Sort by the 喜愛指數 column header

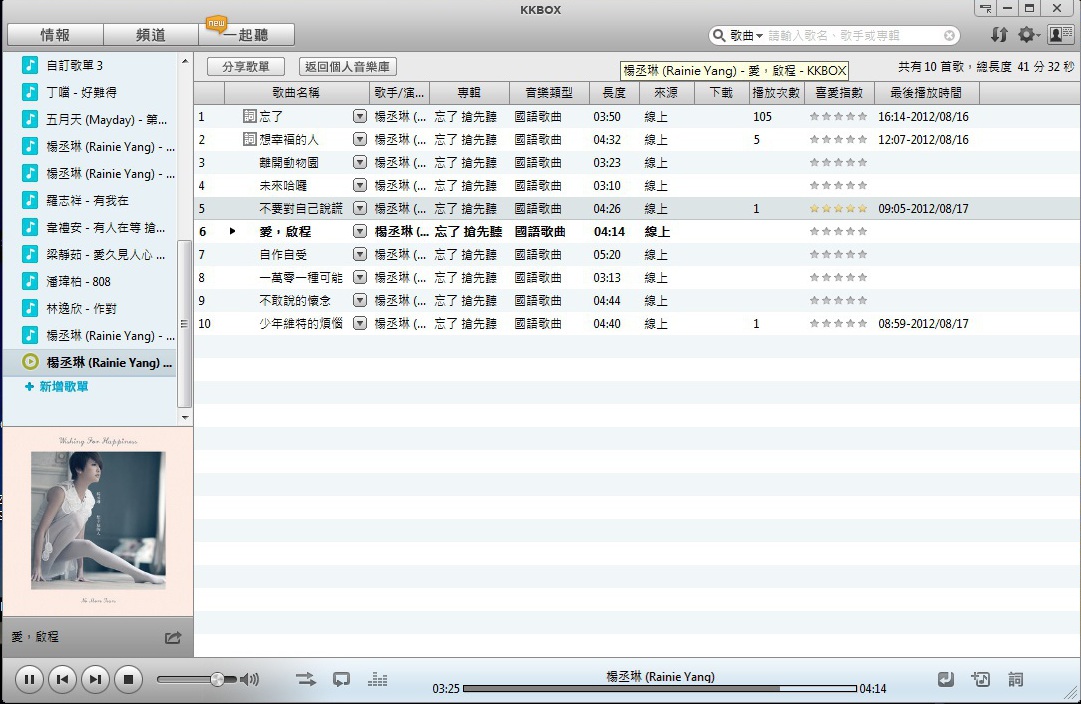839,92
